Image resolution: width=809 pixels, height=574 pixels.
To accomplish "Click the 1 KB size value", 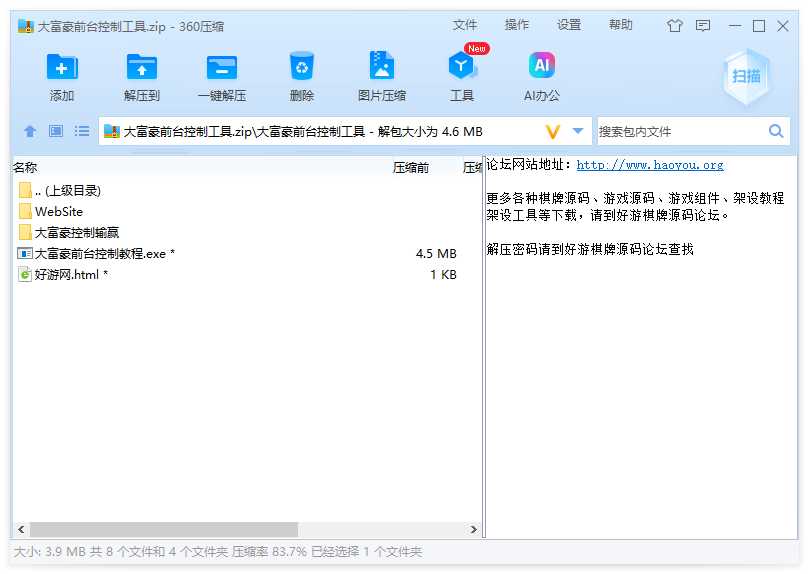I will [444, 274].
